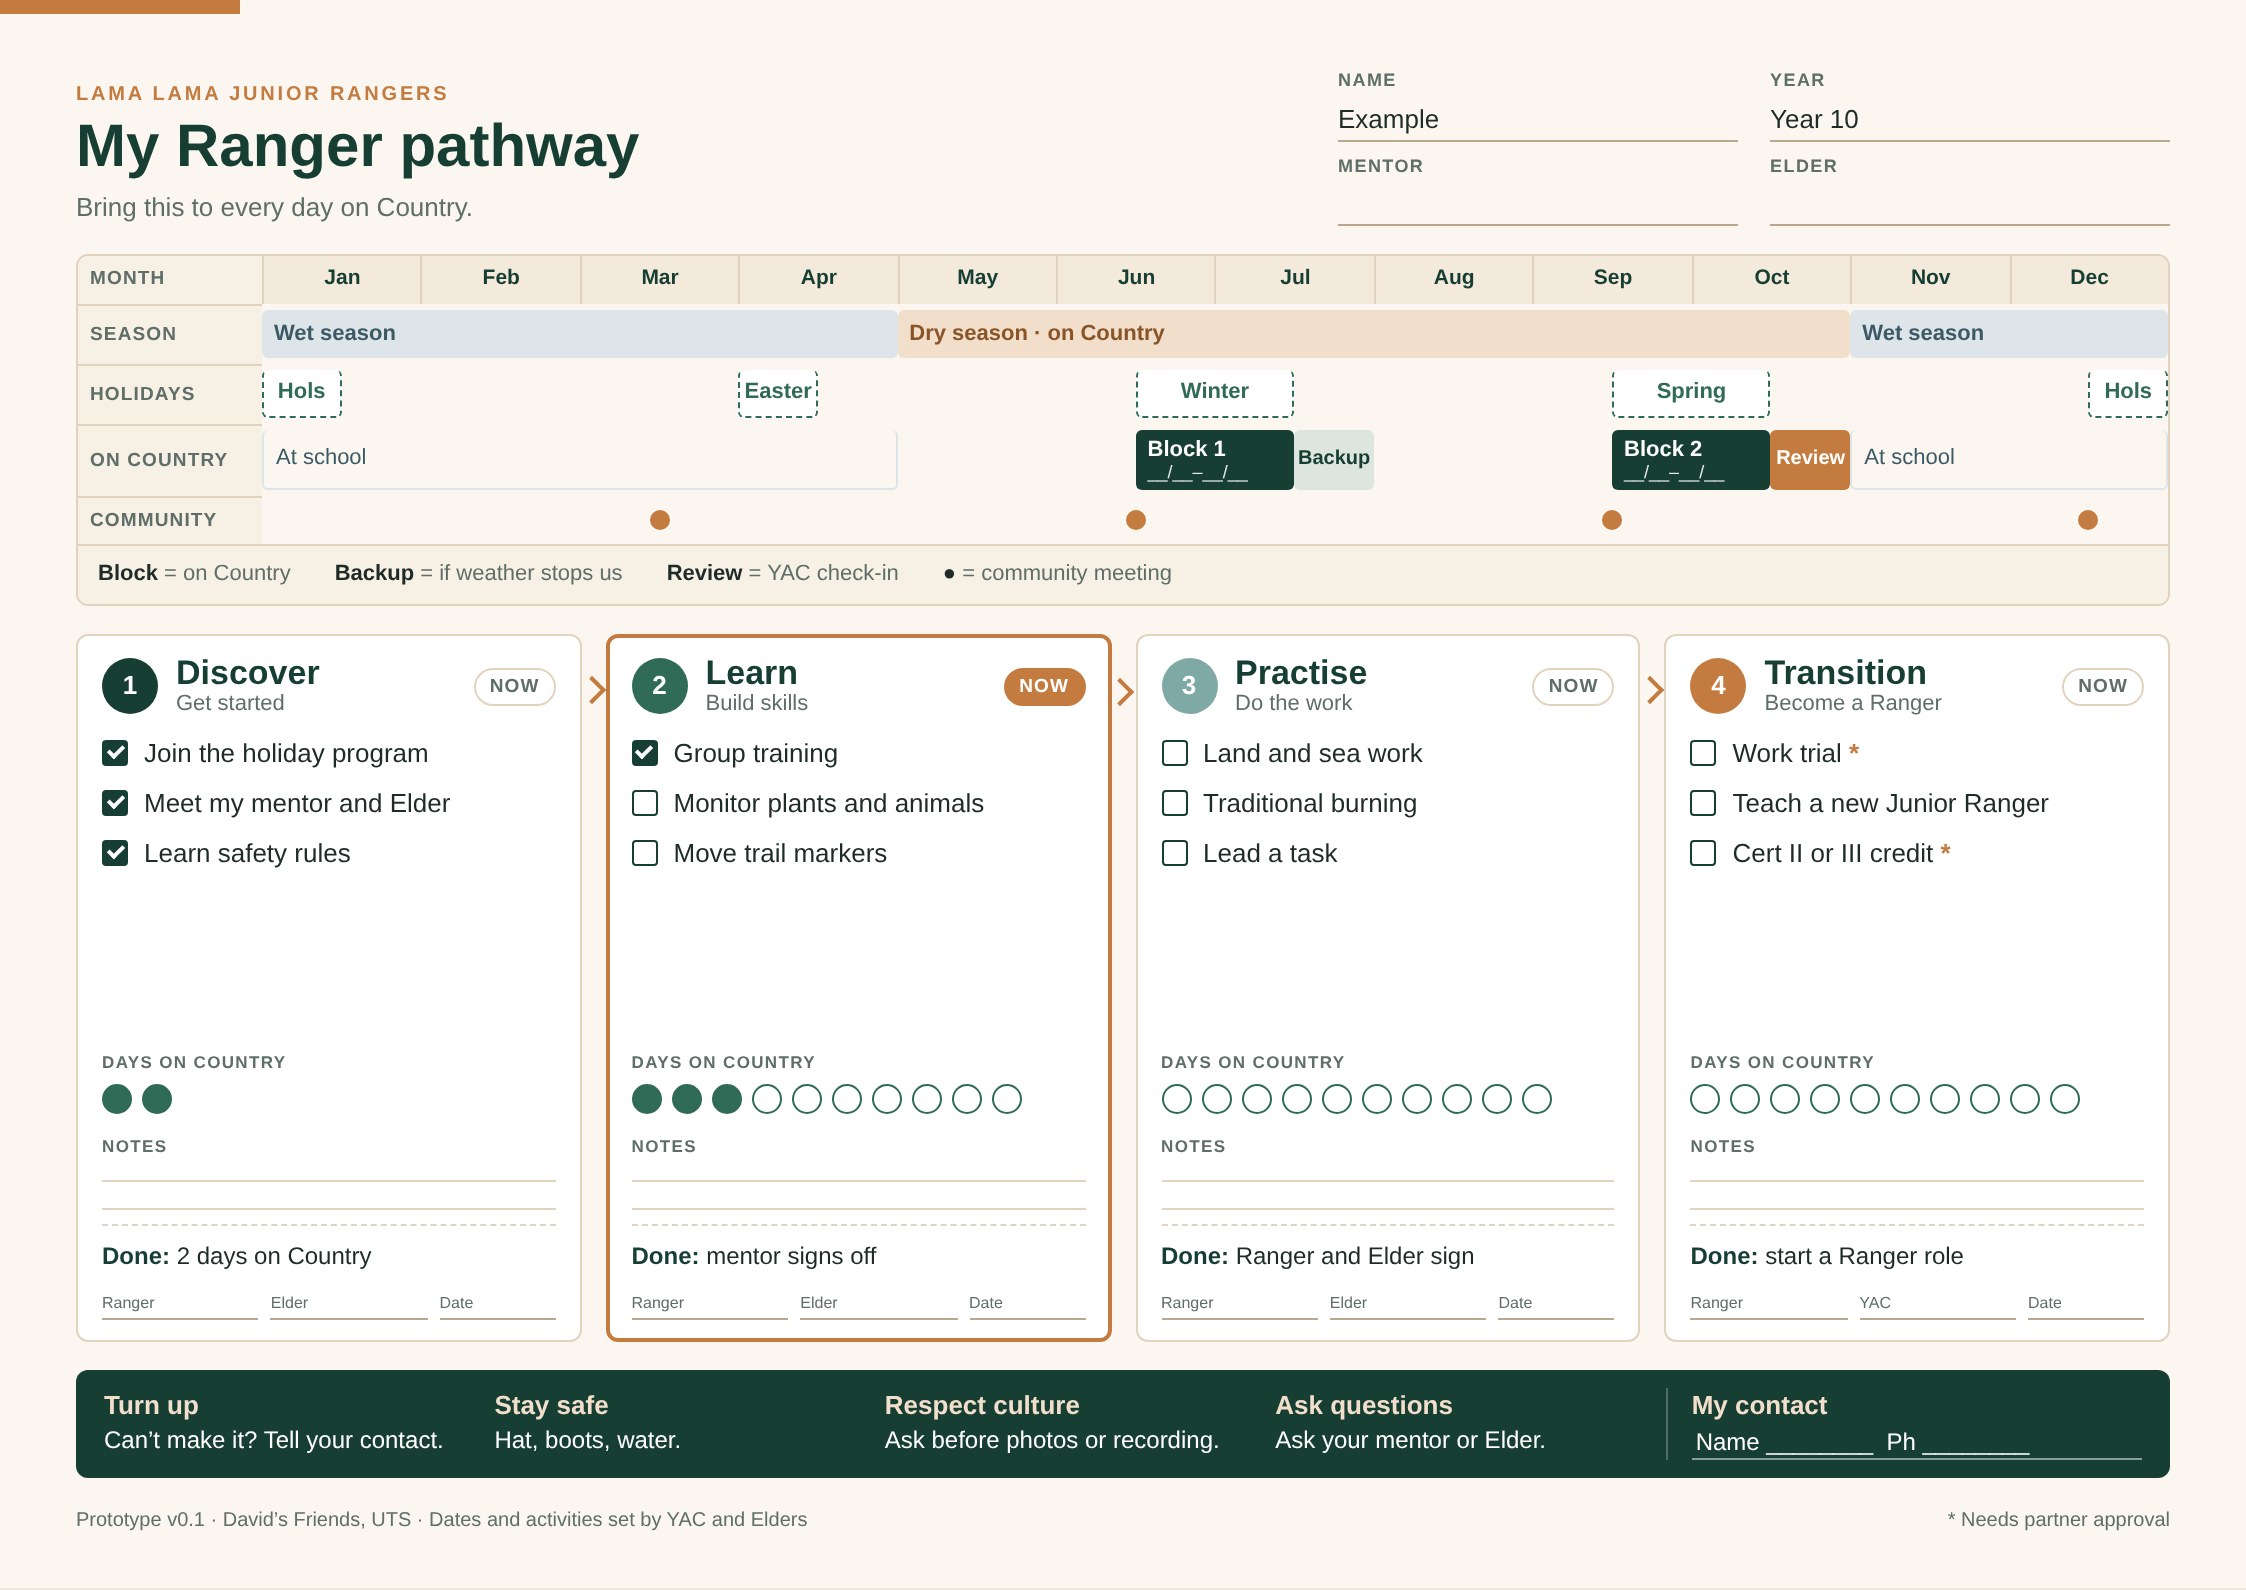Click the stage 3 Practise number circle
Image resolution: width=2246 pixels, height=1590 pixels.
(1189, 686)
